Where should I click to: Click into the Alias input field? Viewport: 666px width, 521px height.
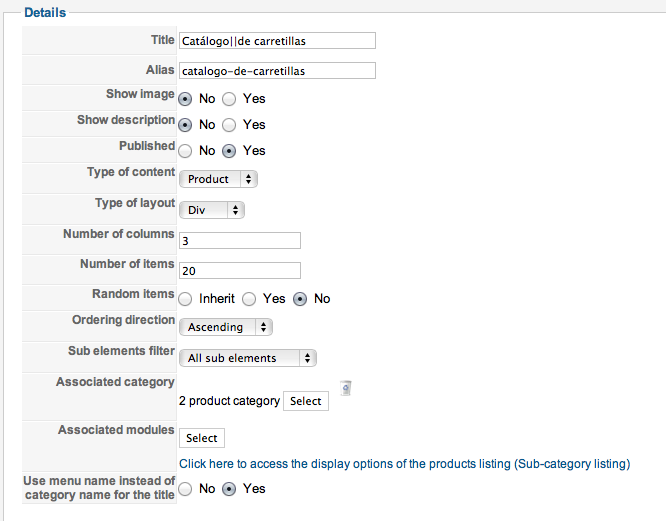click(x=277, y=71)
